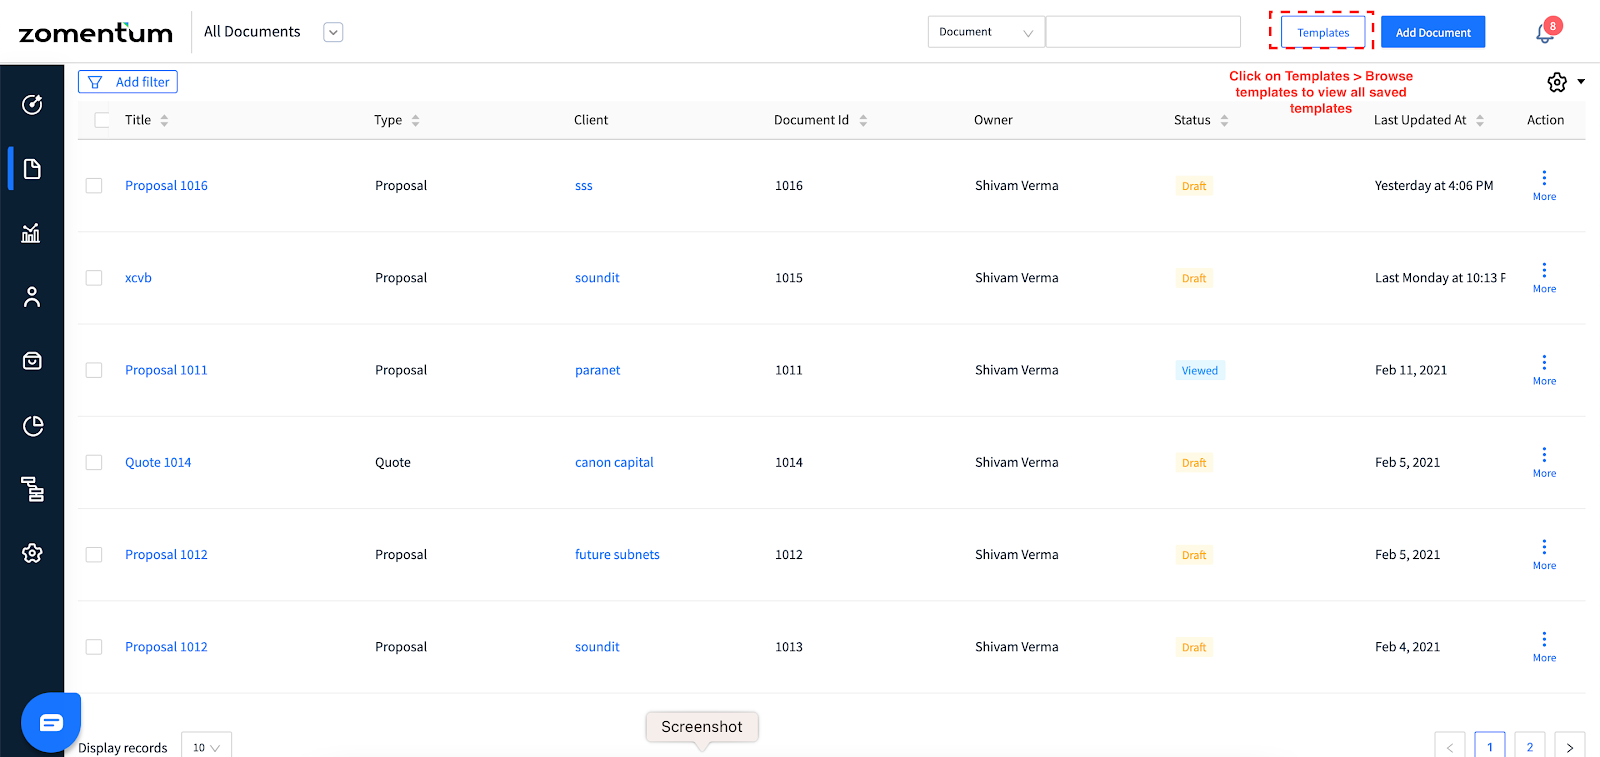Sort by Document Id column arrows
The width and height of the screenshot is (1600, 757).
tap(863, 120)
